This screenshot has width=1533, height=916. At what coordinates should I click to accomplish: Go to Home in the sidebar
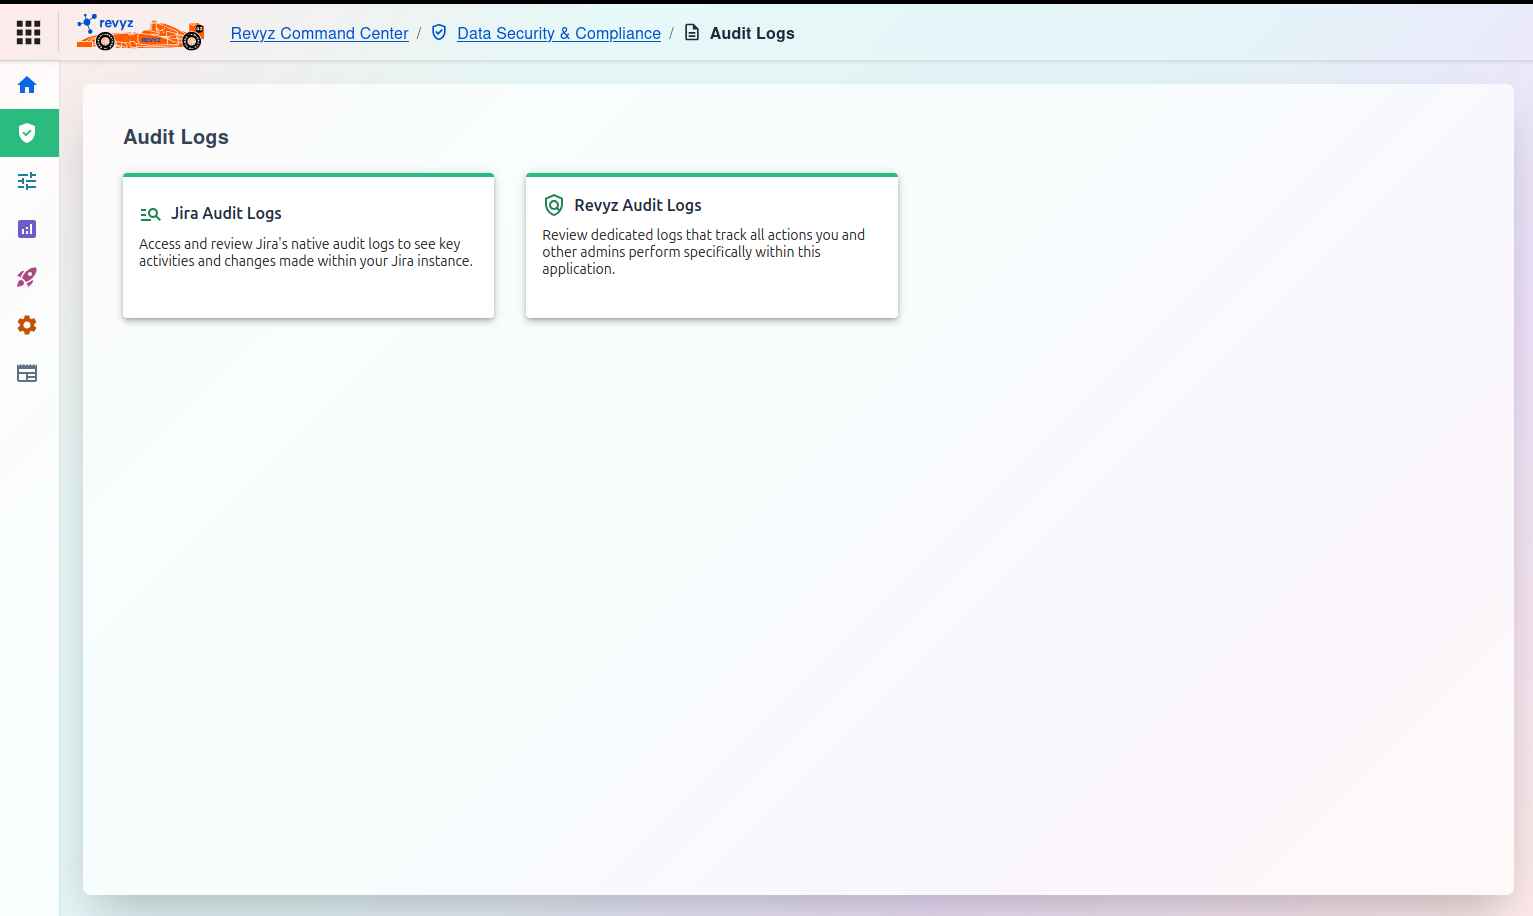27,85
